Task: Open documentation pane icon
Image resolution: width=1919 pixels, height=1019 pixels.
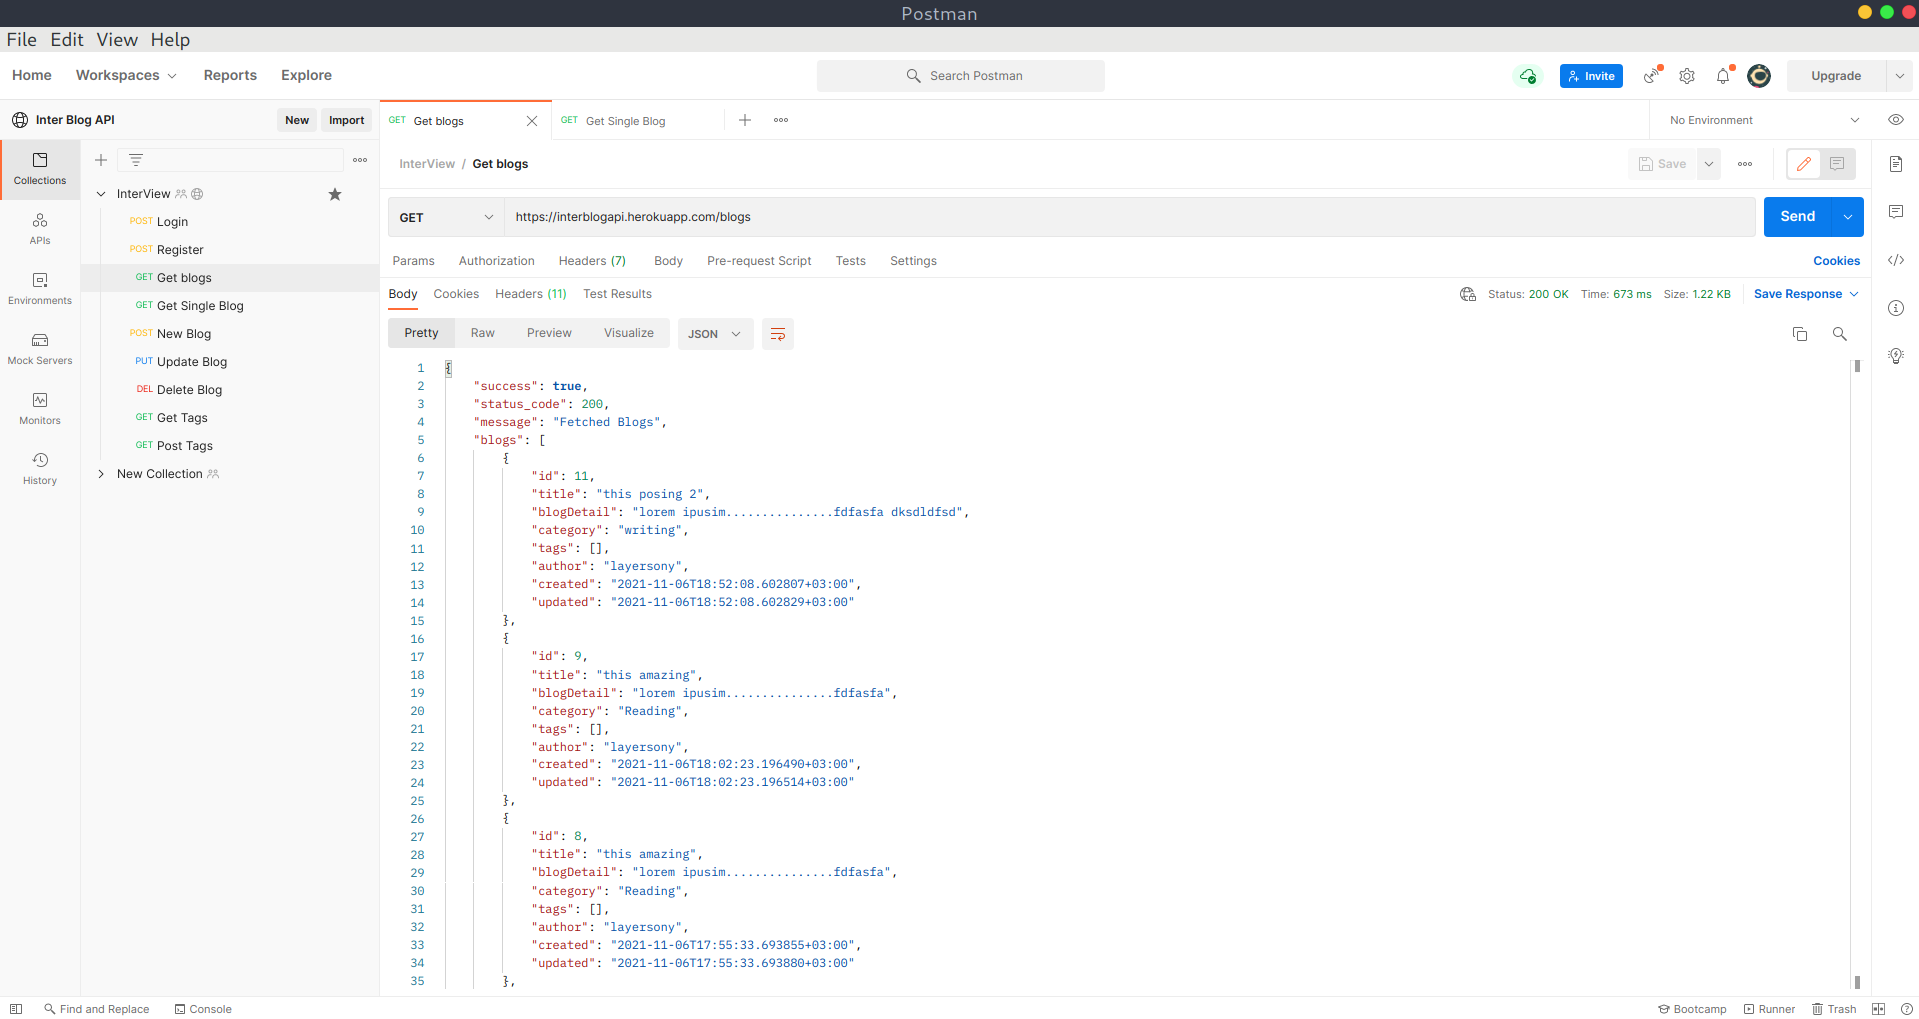Action: (x=1896, y=164)
